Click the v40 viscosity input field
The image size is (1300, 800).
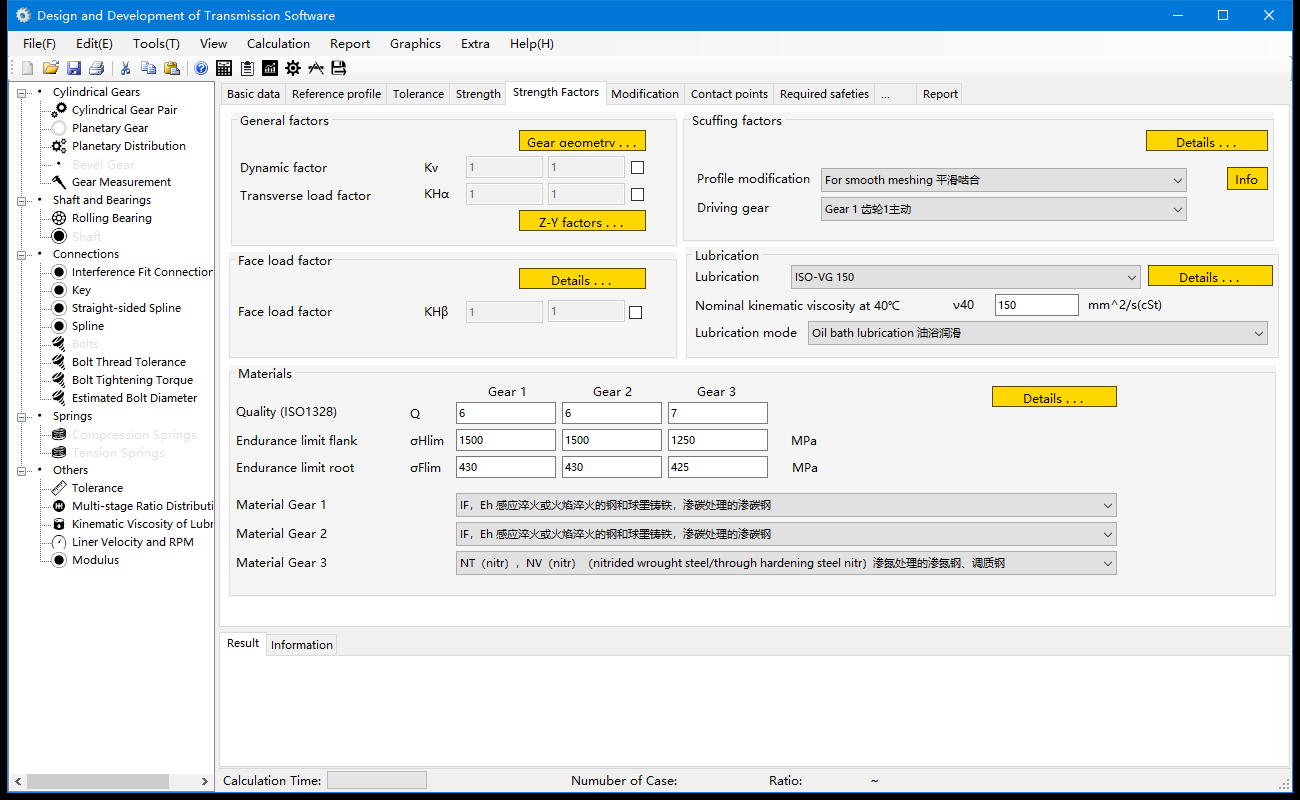1036,305
